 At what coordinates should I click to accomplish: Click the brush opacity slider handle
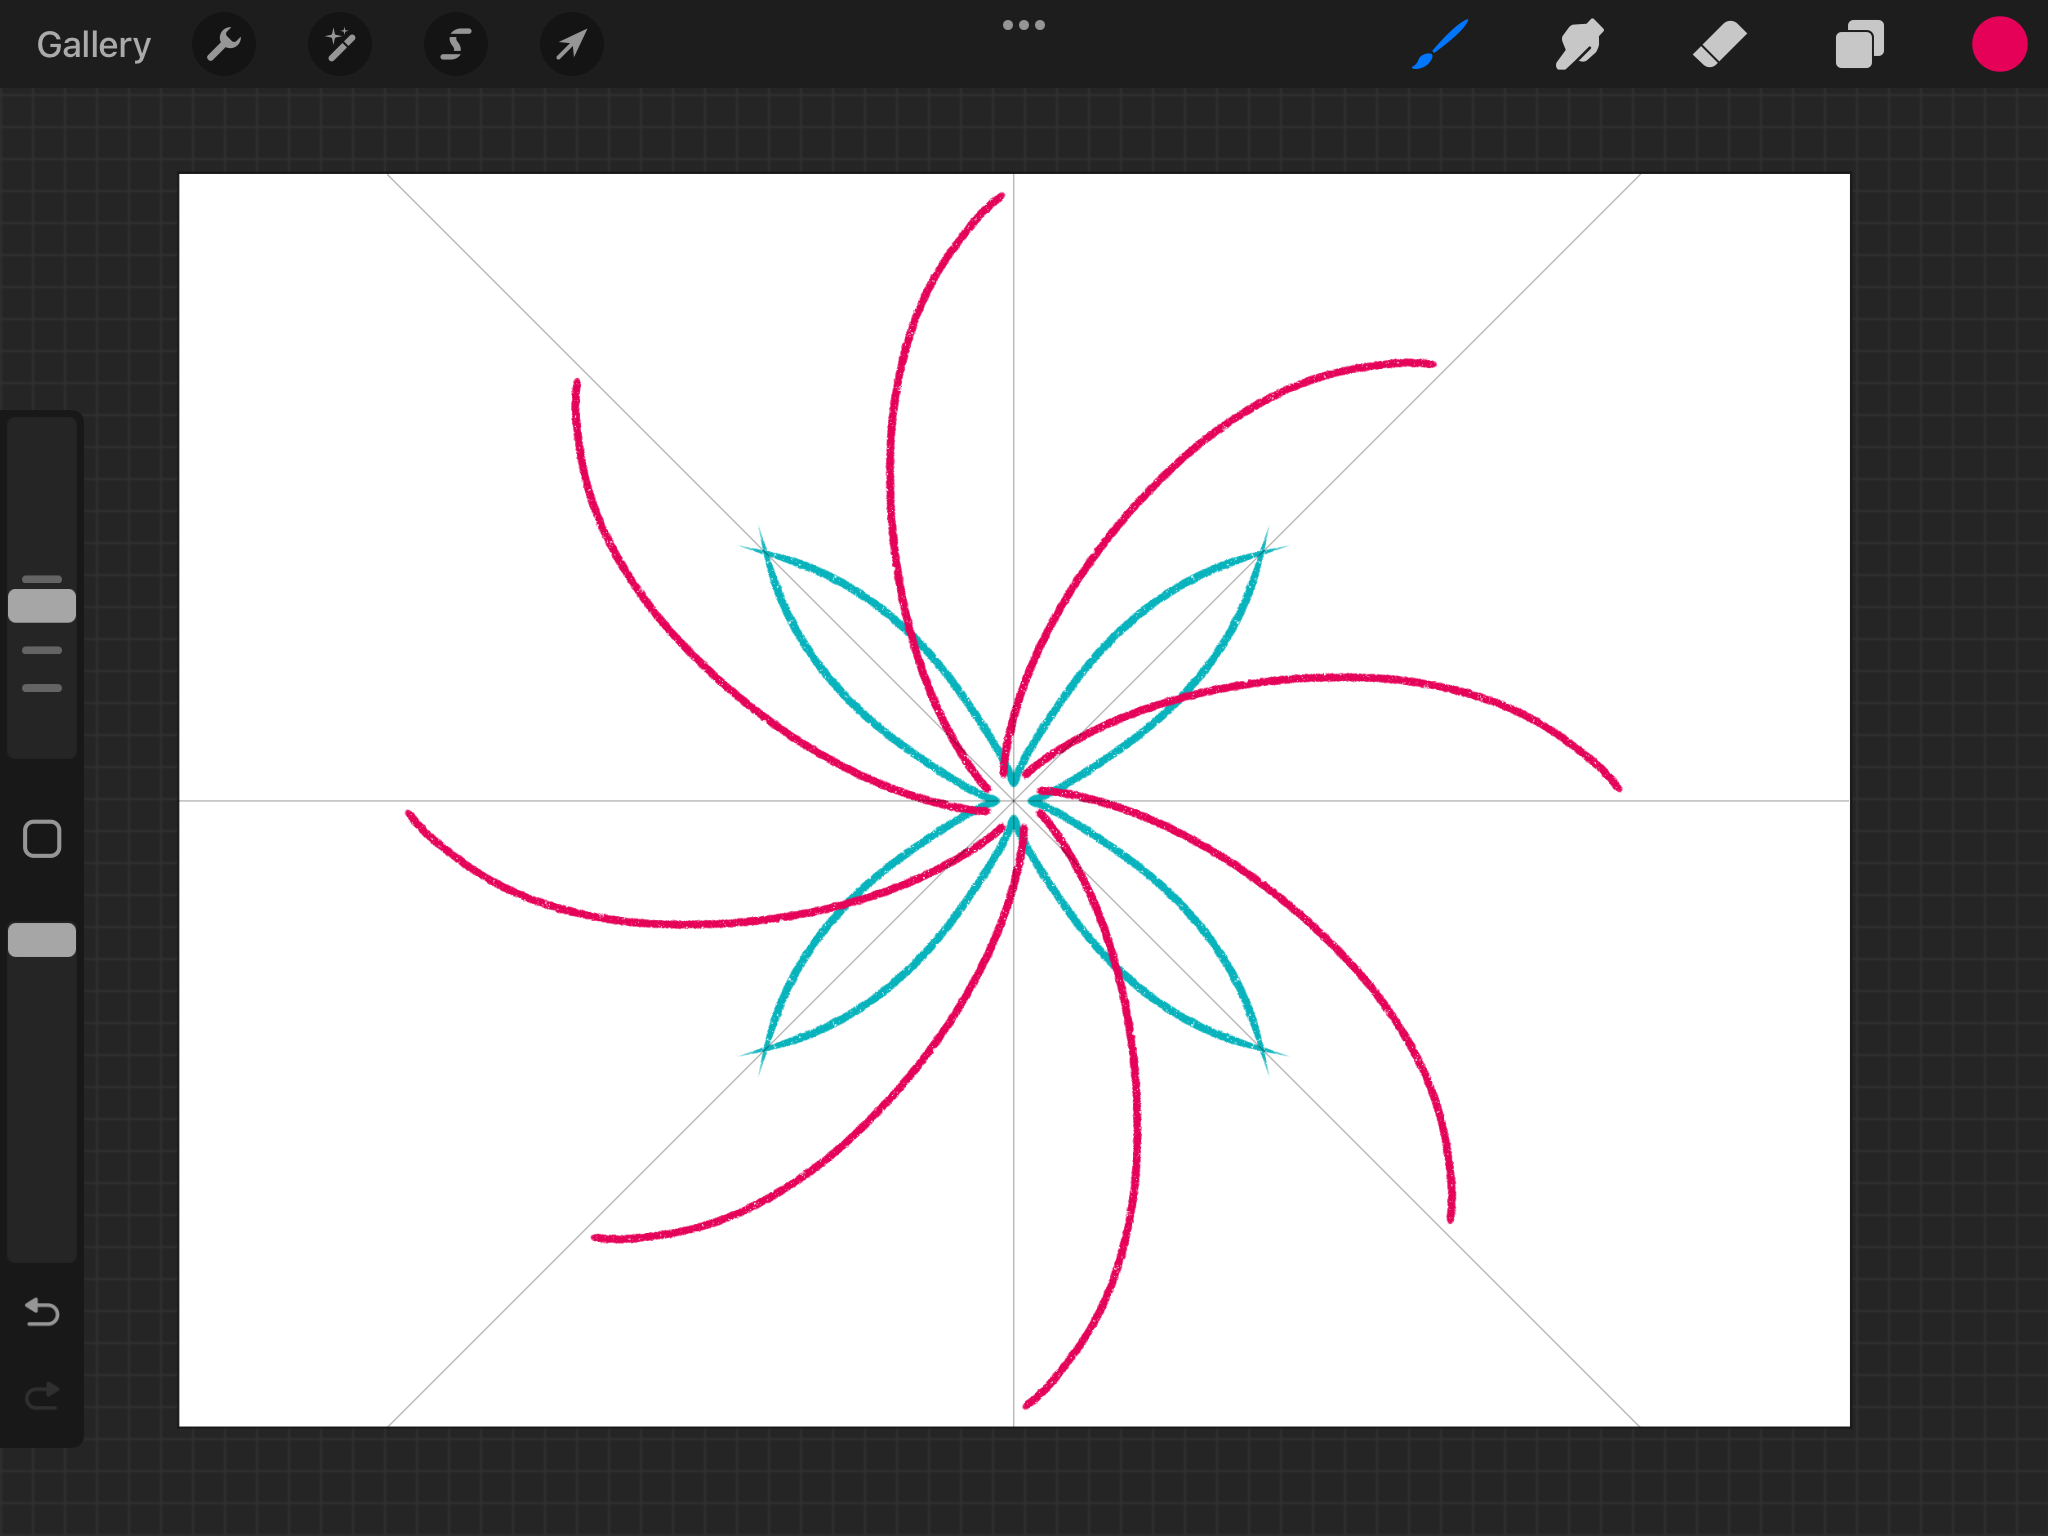click(42, 940)
